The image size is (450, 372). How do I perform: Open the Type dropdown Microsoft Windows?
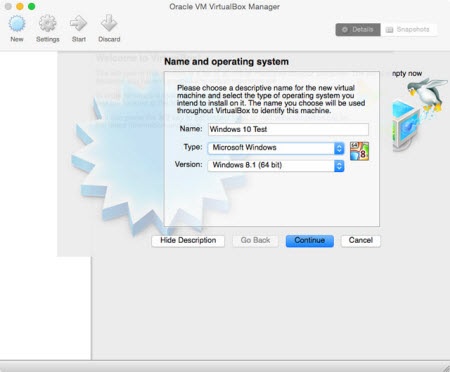click(276, 148)
